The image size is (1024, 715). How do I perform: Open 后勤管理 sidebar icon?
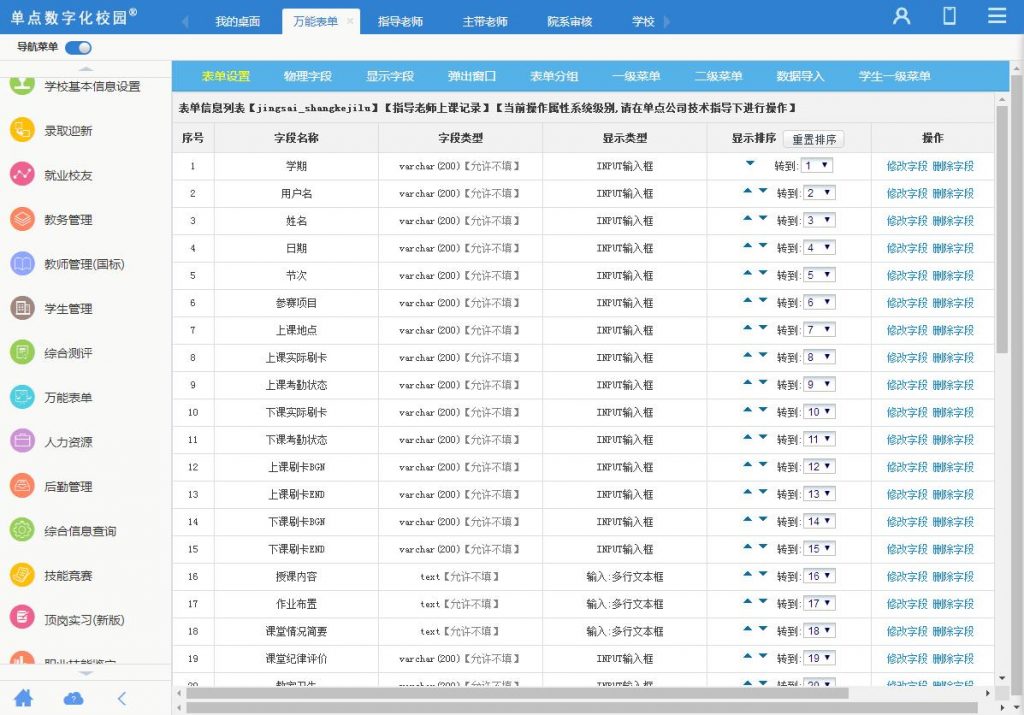click(22, 485)
